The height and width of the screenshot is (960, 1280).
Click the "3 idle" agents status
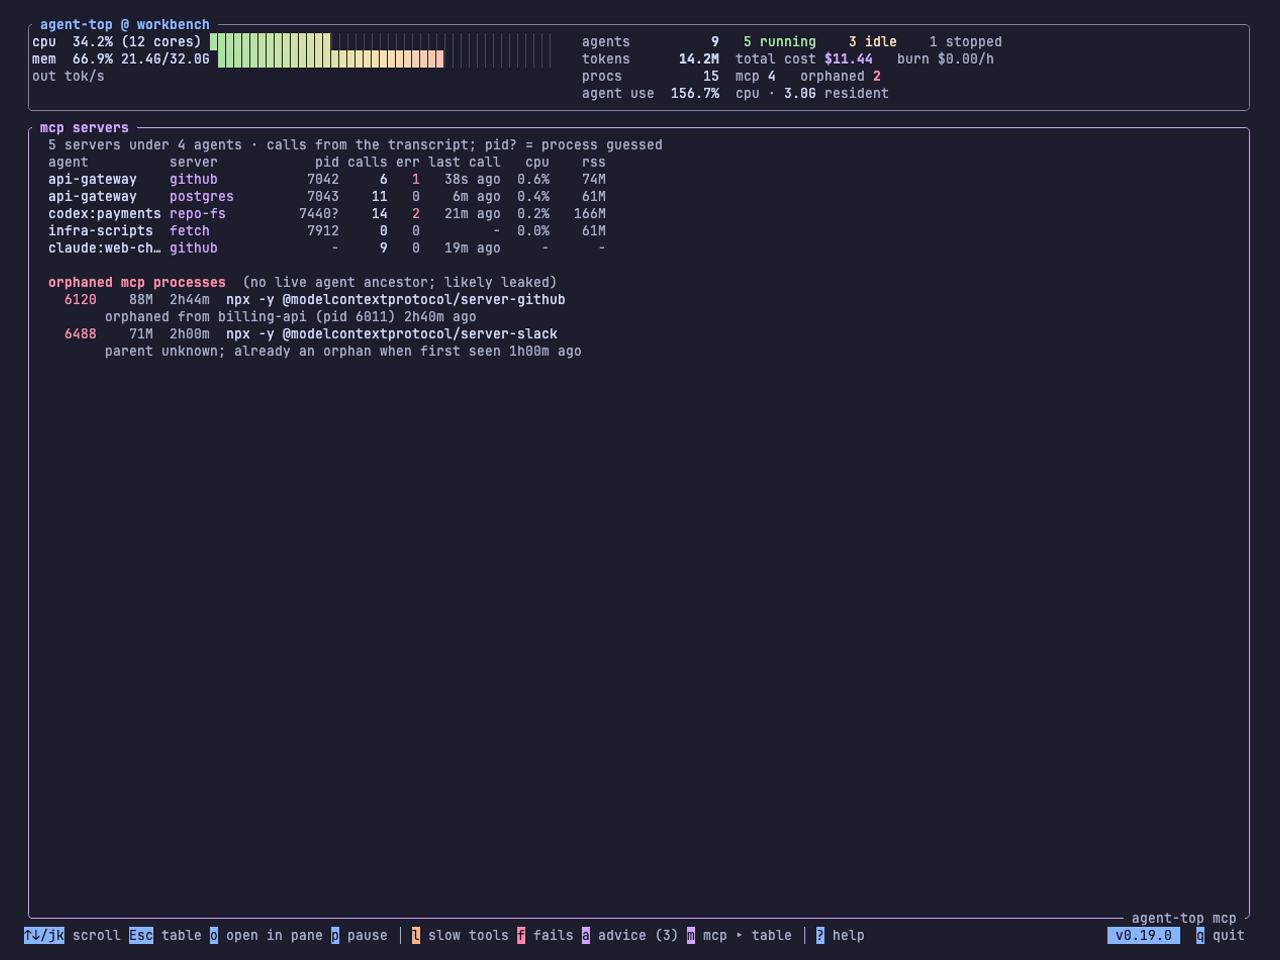(x=873, y=42)
